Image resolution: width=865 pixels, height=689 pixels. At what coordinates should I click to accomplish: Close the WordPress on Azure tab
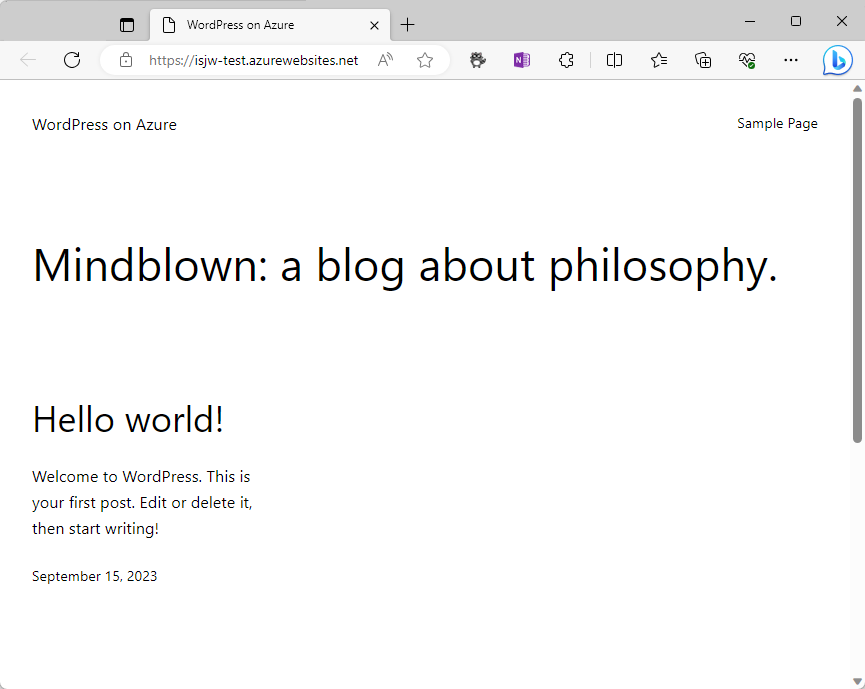pyautogui.click(x=374, y=25)
